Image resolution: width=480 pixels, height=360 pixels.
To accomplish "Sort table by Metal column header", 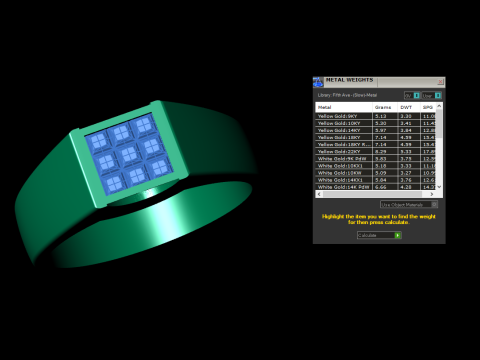I will (x=344, y=107).
